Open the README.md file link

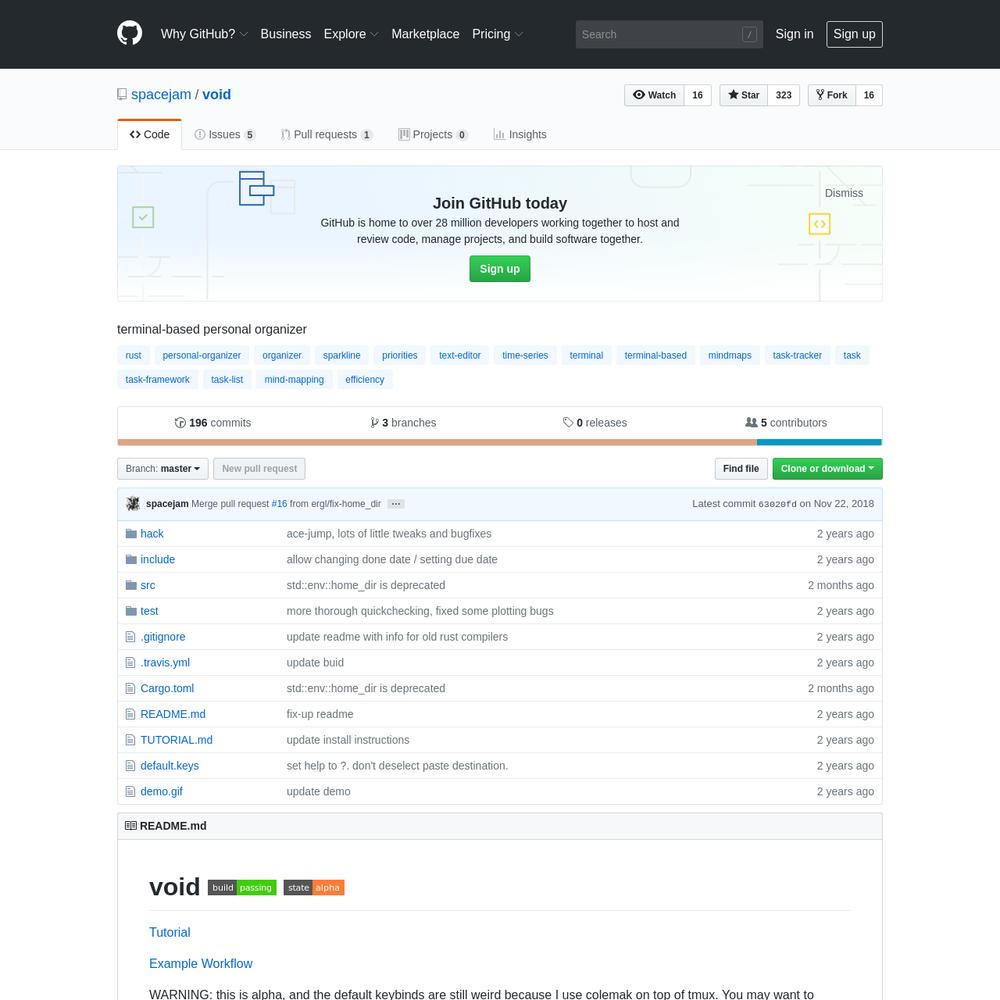pos(173,714)
